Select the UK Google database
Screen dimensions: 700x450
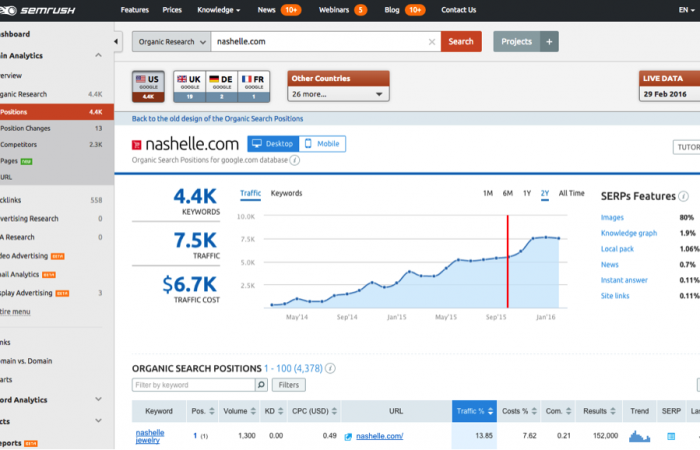point(189,87)
